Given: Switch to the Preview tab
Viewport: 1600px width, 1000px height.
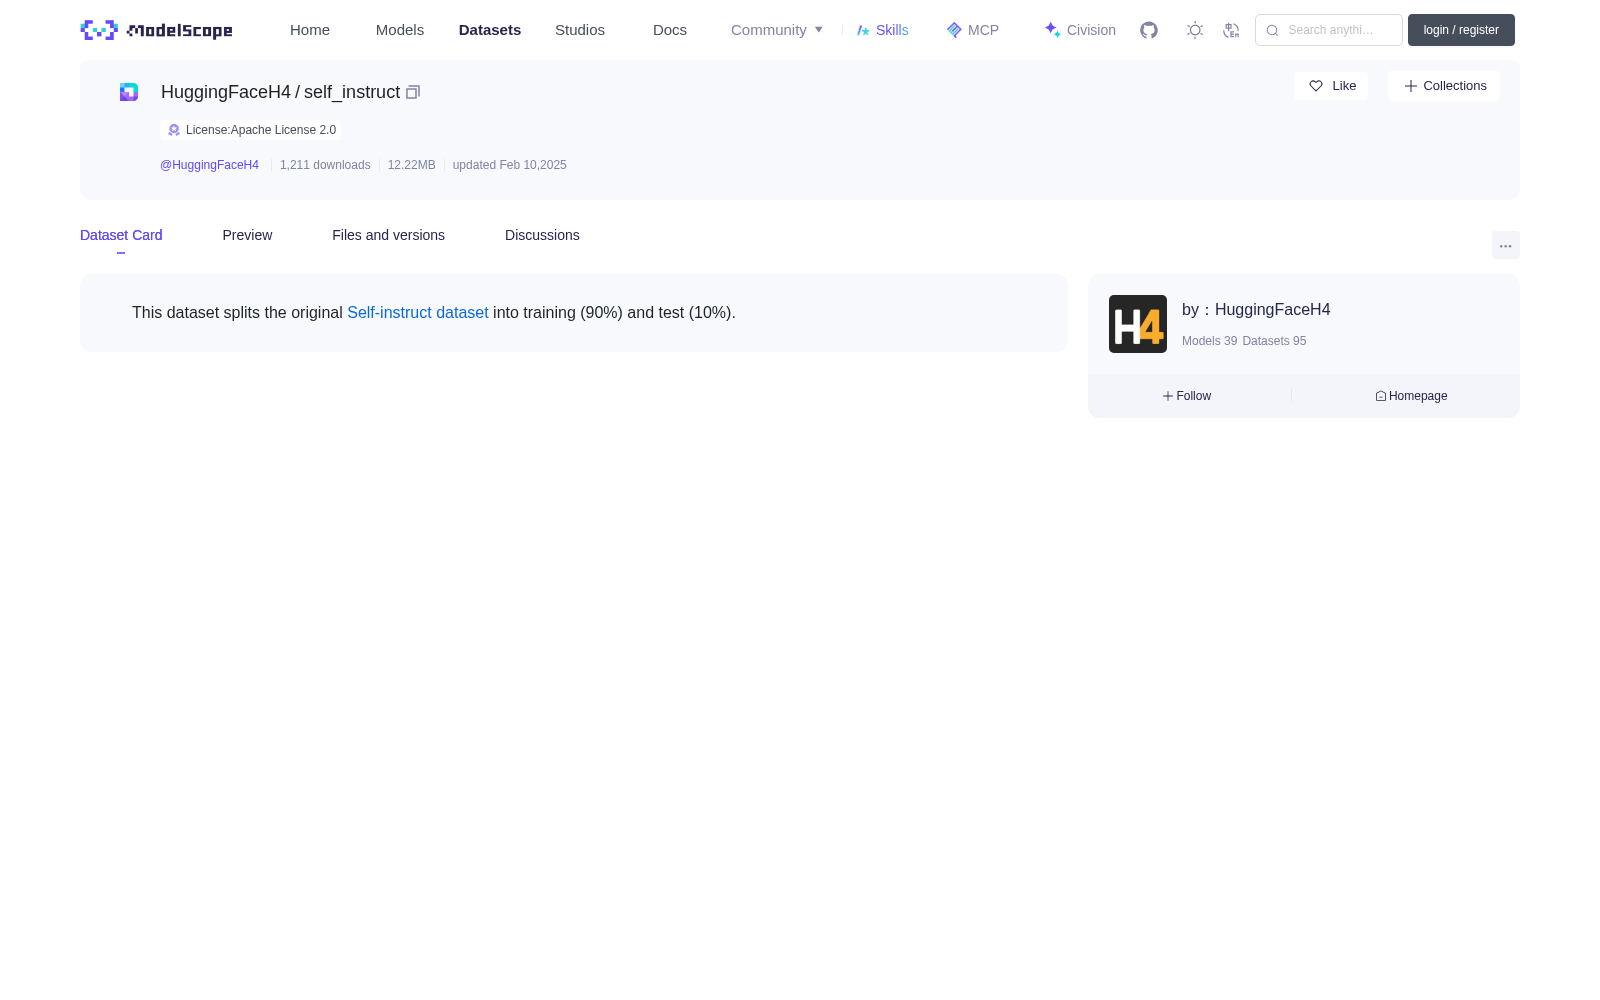Looking at the screenshot, I should pyautogui.click(x=247, y=235).
